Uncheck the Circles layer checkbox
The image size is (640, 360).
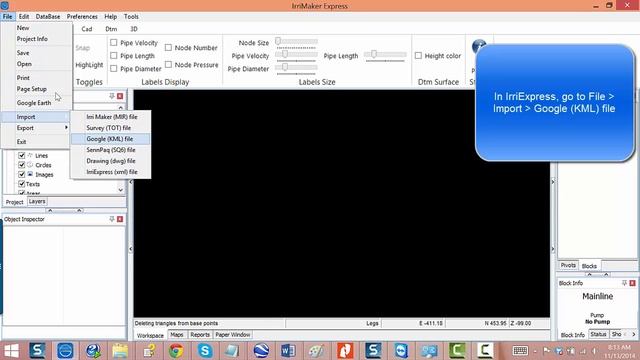(22, 165)
